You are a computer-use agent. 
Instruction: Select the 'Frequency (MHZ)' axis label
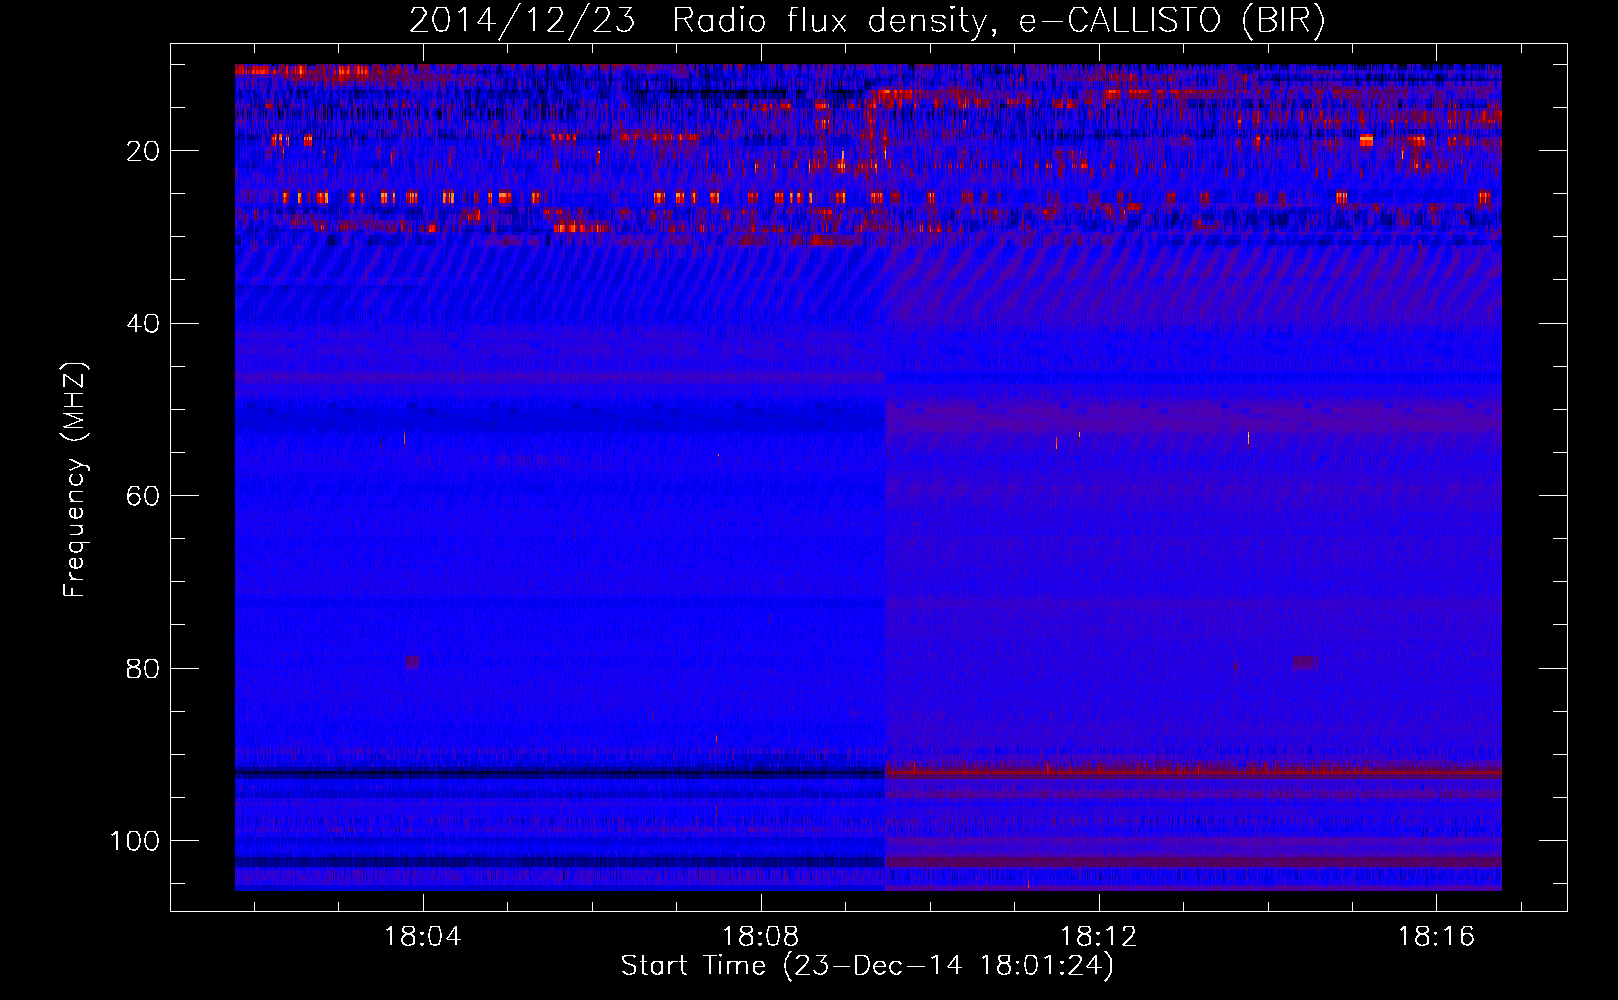[x=75, y=480]
